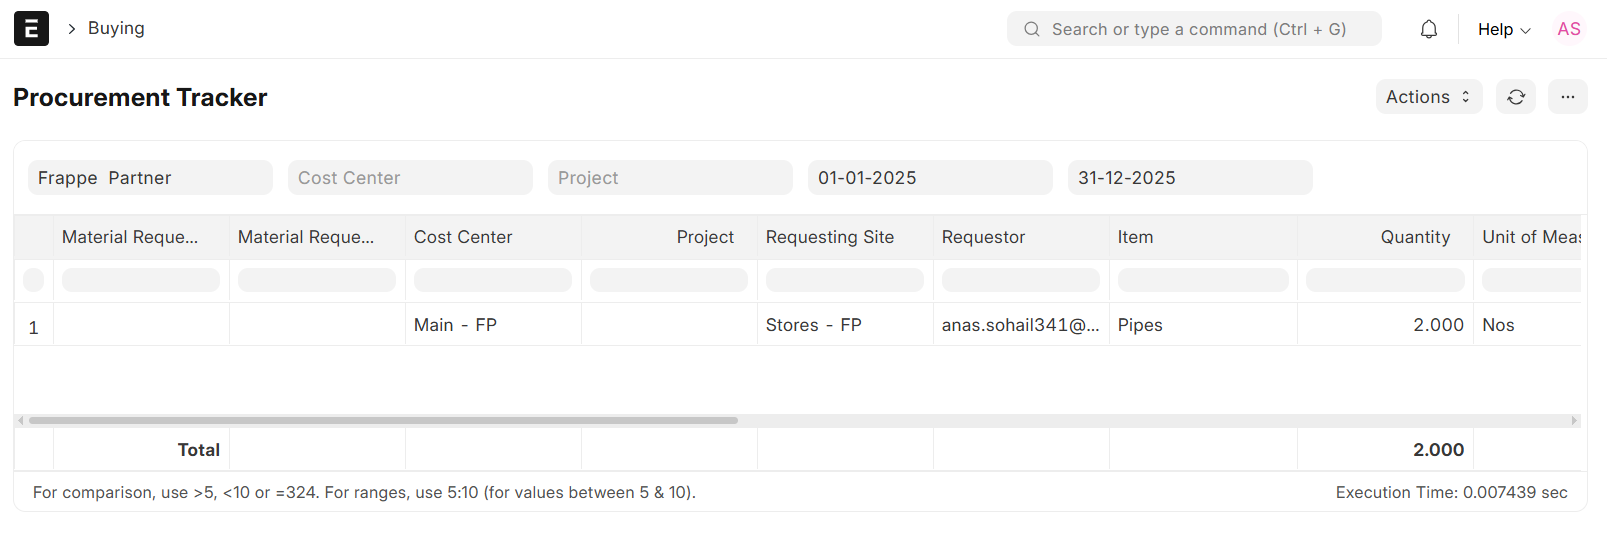
Task: Open the ERPNext home logo icon
Action: [31, 29]
